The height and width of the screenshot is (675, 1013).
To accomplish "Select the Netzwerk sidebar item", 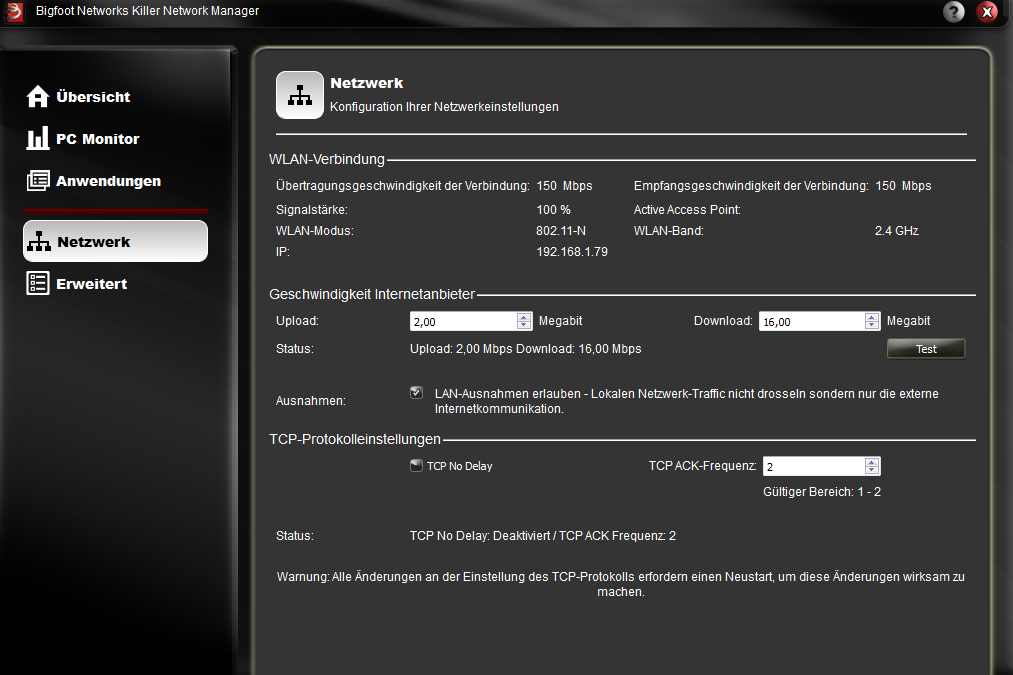I will pyautogui.click(x=116, y=242).
